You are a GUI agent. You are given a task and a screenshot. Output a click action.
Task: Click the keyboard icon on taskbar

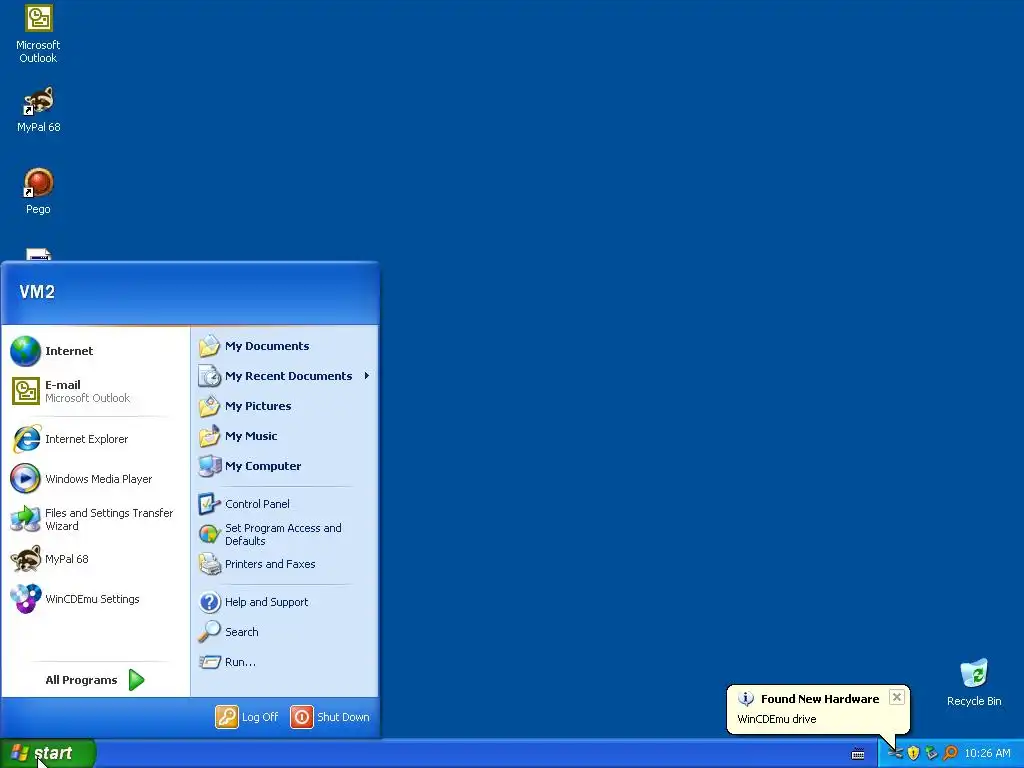click(858, 754)
